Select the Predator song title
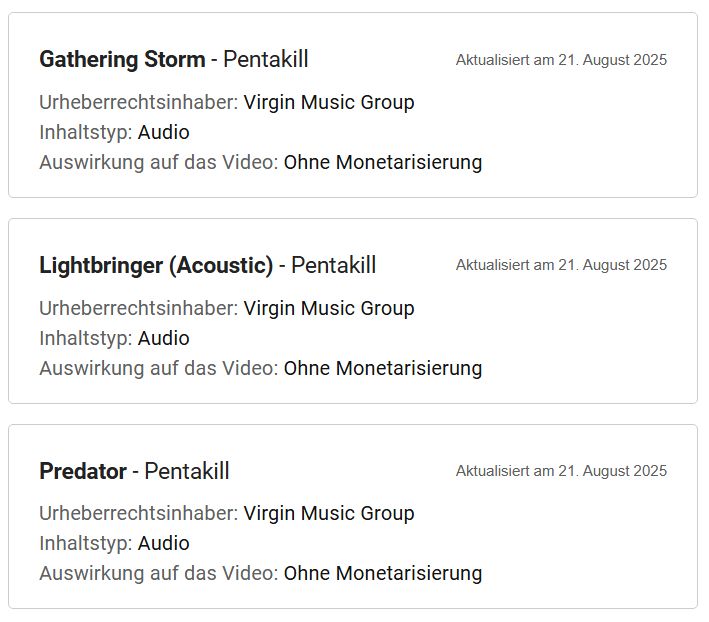709x622 pixels. (83, 471)
